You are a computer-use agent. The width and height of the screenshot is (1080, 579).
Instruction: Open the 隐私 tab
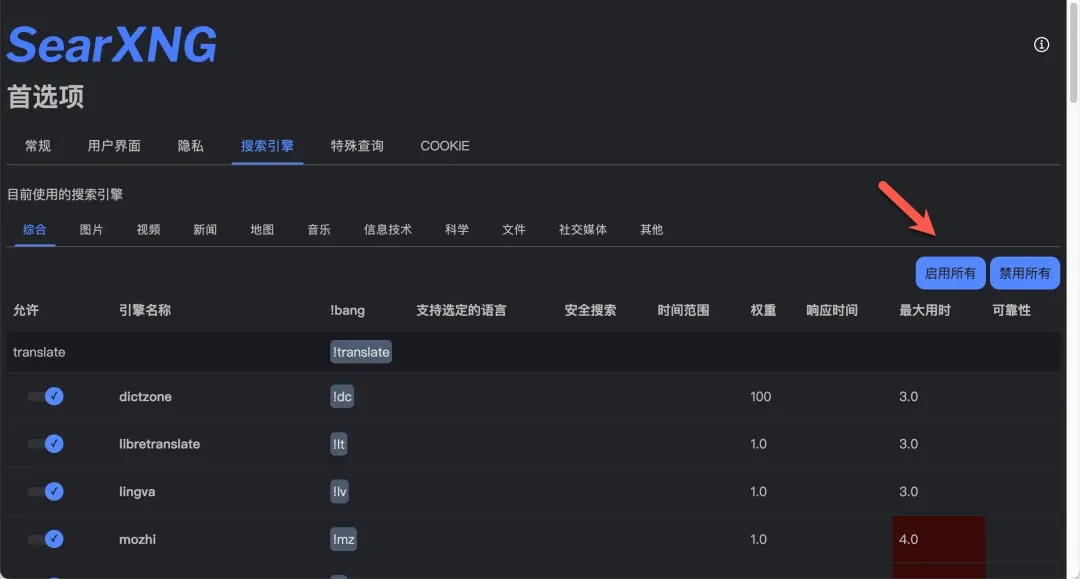coord(190,146)
